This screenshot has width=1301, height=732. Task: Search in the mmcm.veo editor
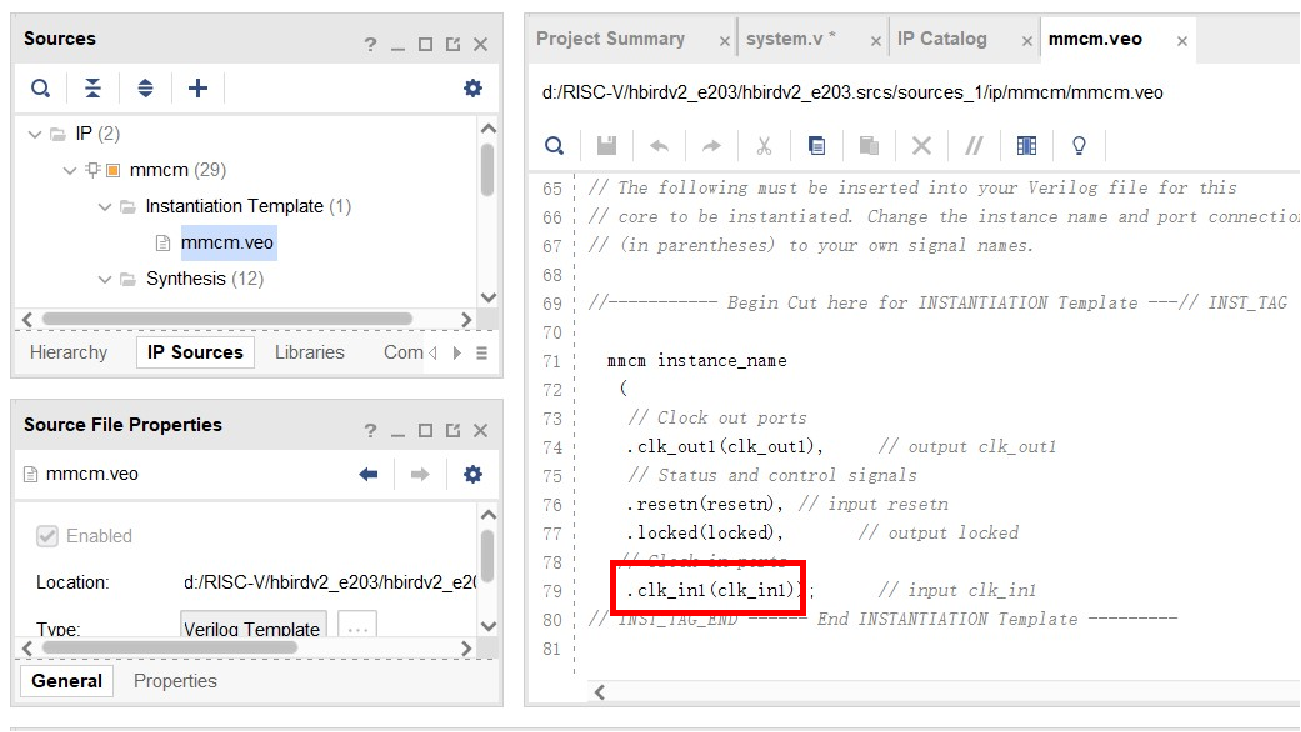tap(553, 146)
